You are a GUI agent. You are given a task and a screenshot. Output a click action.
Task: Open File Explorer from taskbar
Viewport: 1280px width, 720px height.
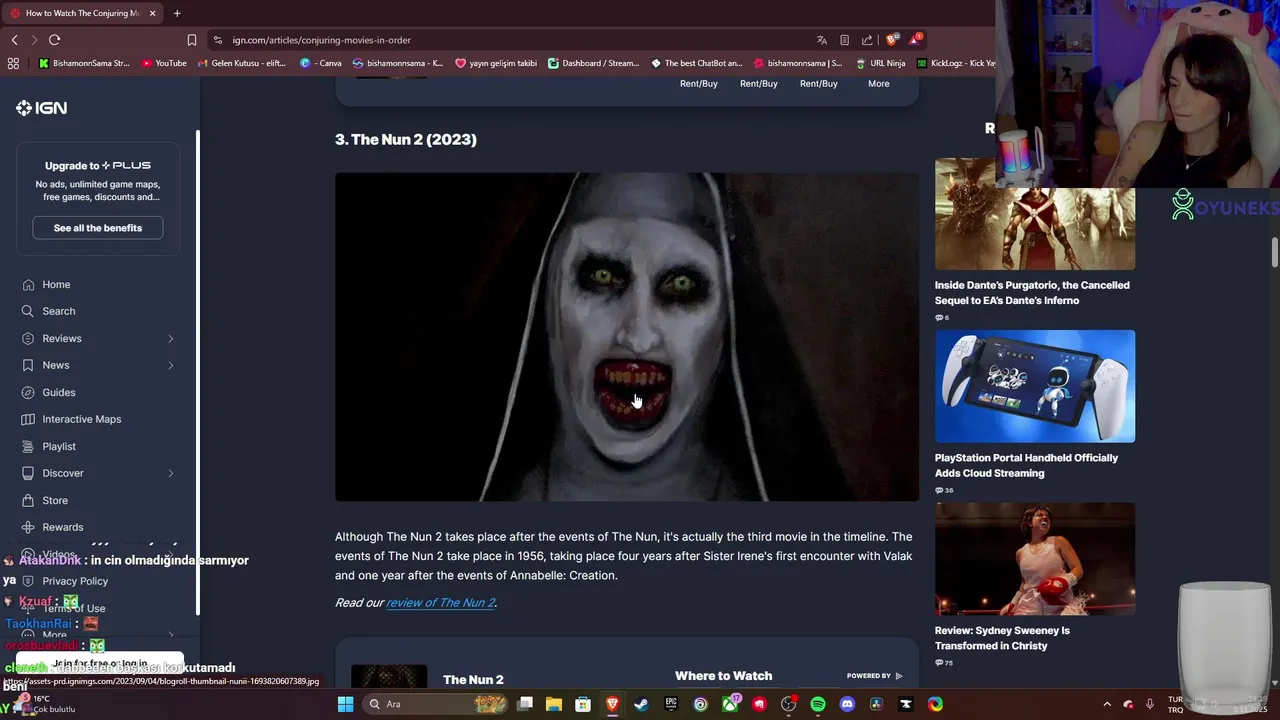(x=554, y=704)
